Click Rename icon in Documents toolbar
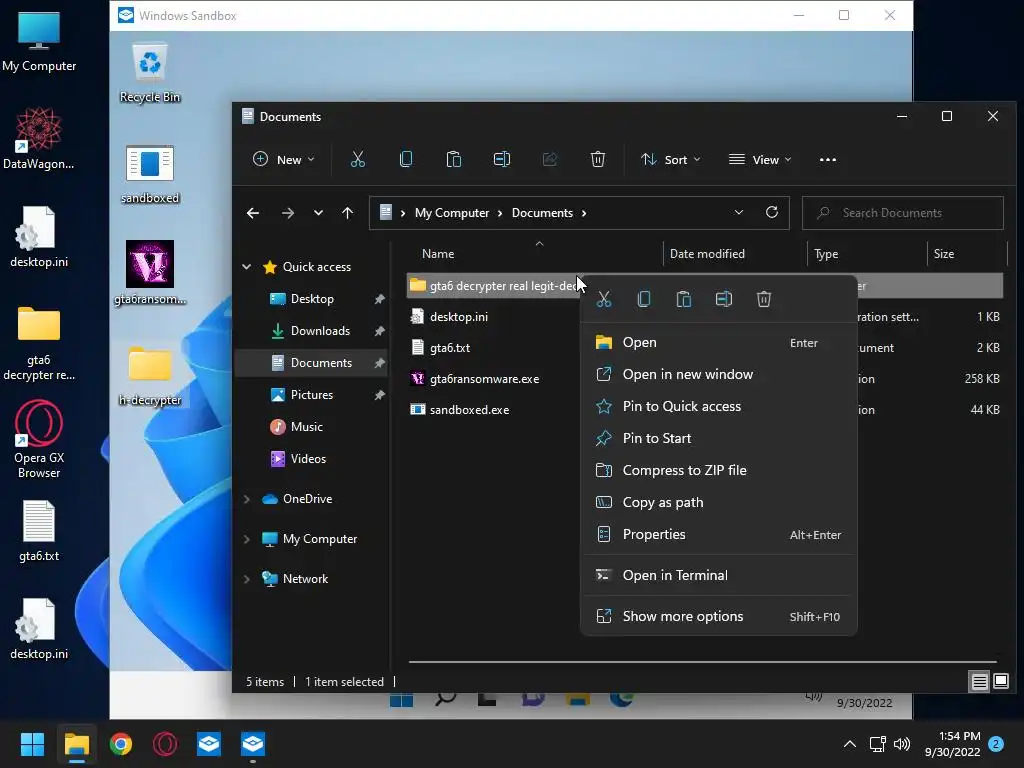 point(502,159)
